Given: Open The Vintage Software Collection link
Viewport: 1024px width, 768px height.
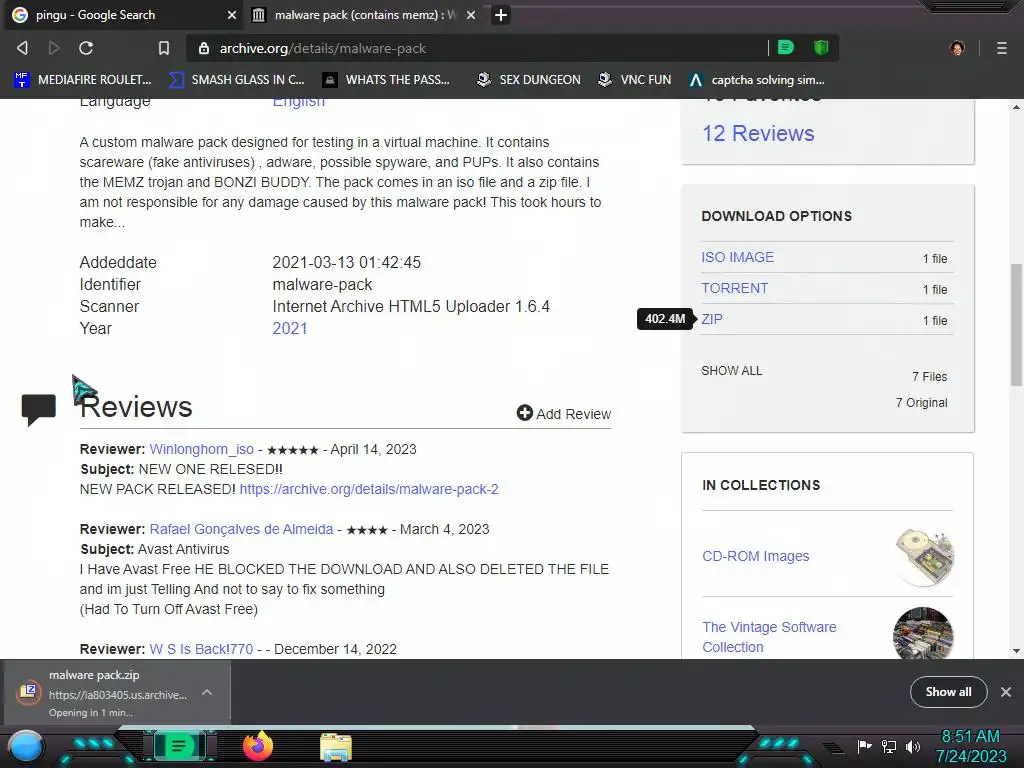Looking at the screenshot, I should point(769,637).
